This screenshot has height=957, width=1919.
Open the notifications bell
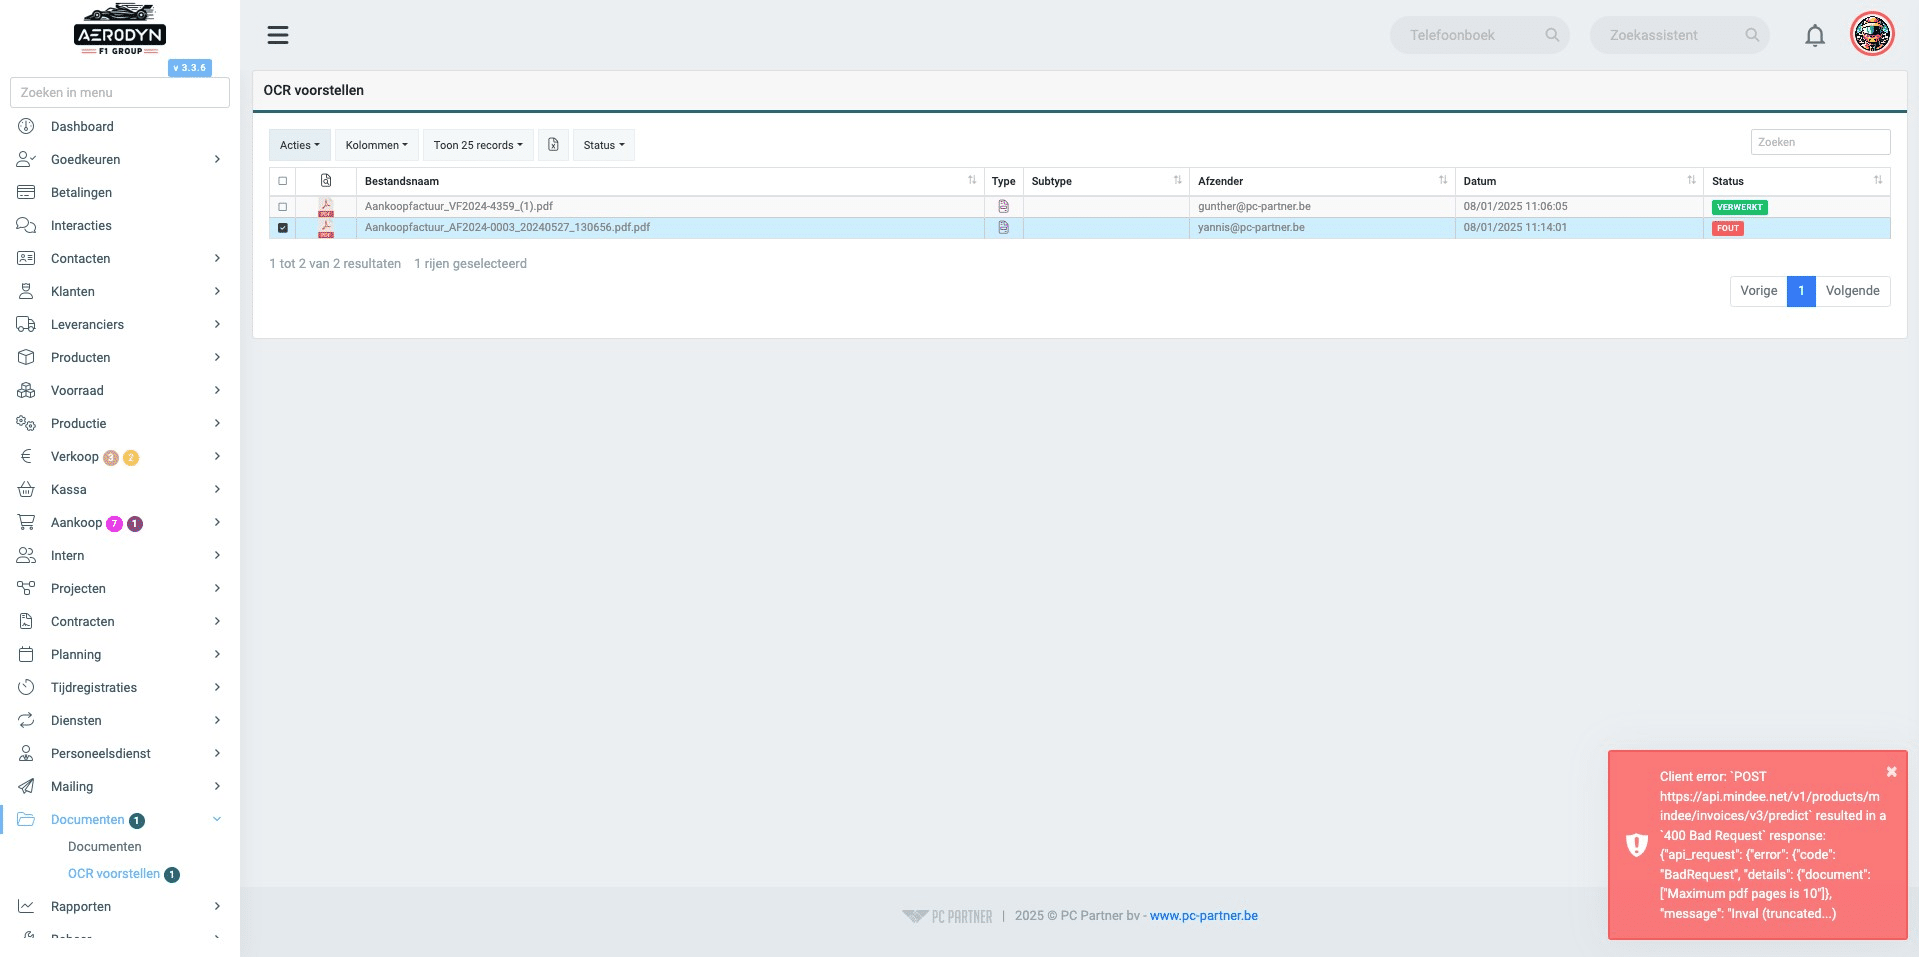1814,36
